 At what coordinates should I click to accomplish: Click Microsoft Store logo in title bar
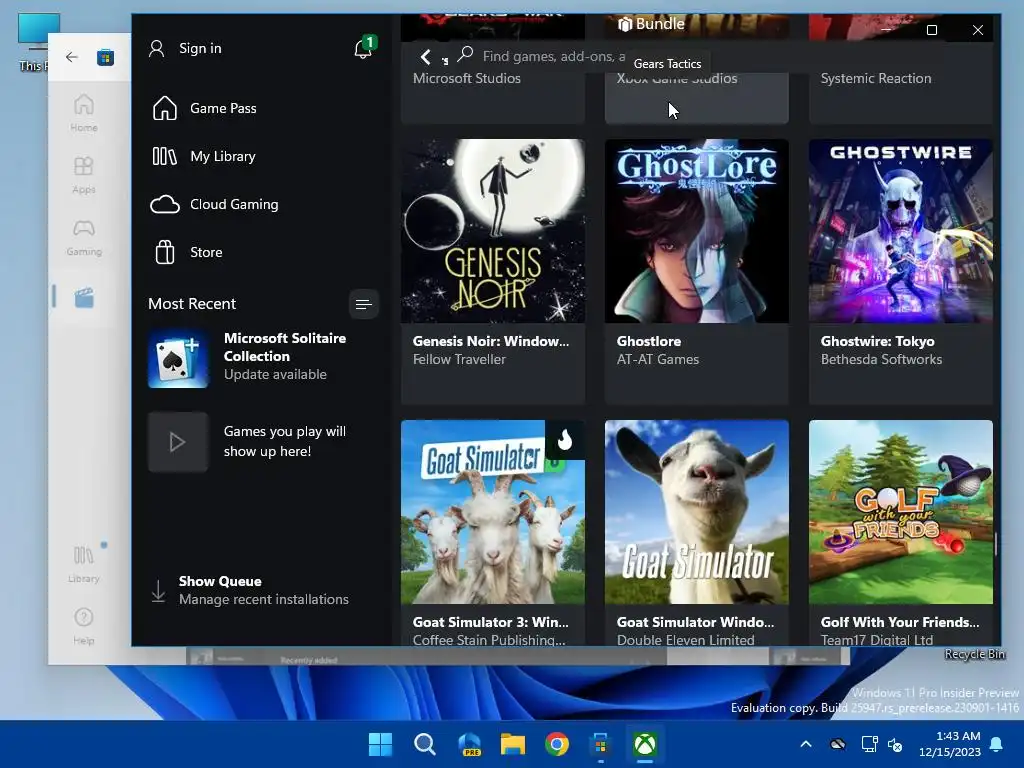(x=105, y=57)
